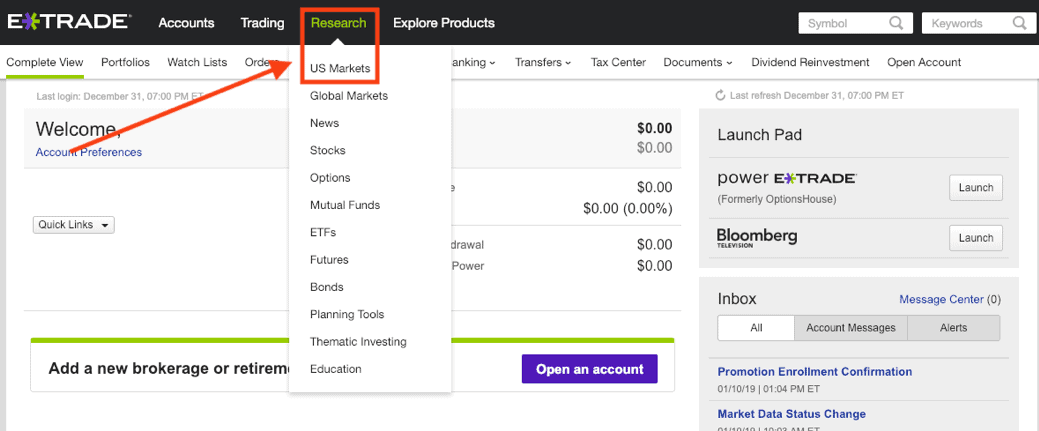Expand the Transfers dropdown
This screenshot has height=431, width=1039.
(x=543, y=62)
